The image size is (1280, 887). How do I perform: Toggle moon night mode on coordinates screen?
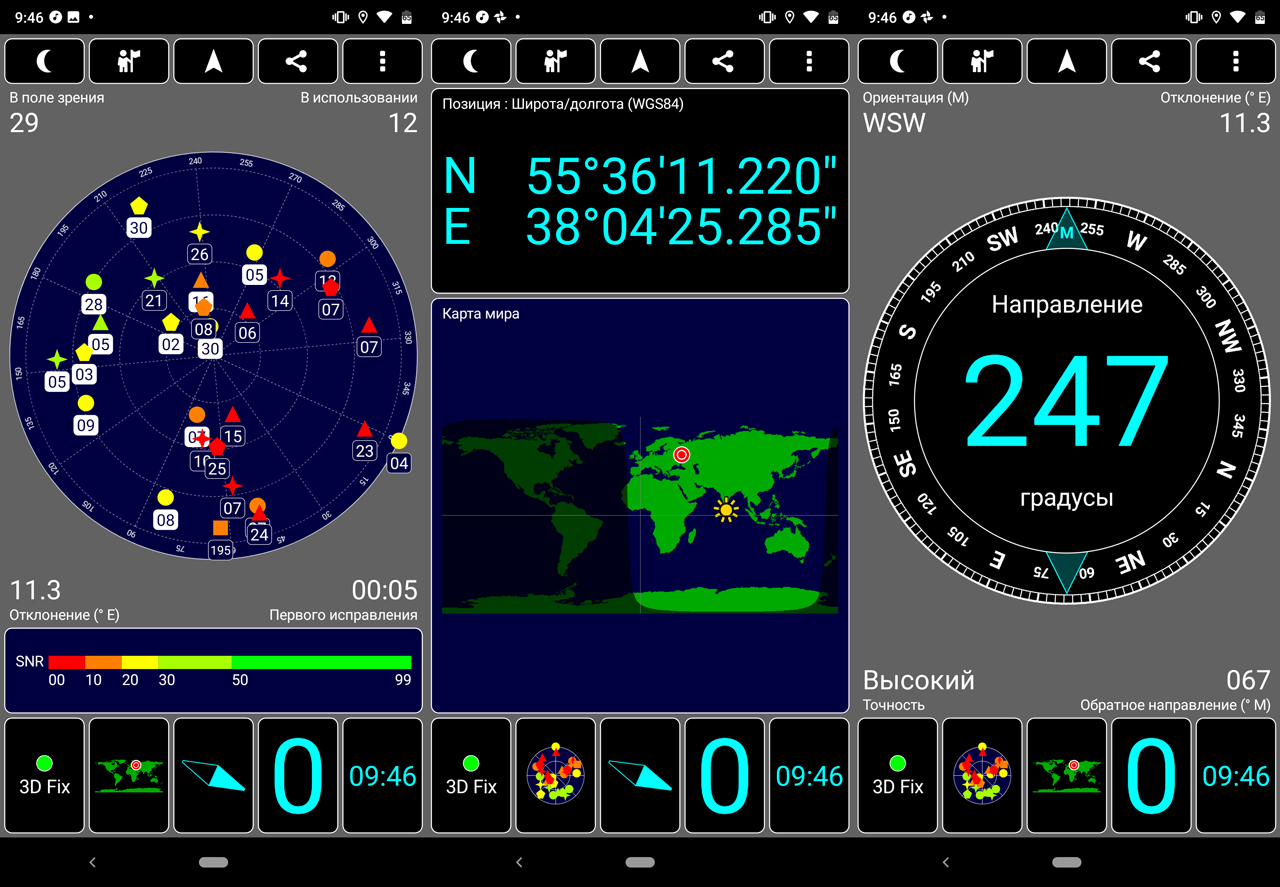(x=471, y=61)
